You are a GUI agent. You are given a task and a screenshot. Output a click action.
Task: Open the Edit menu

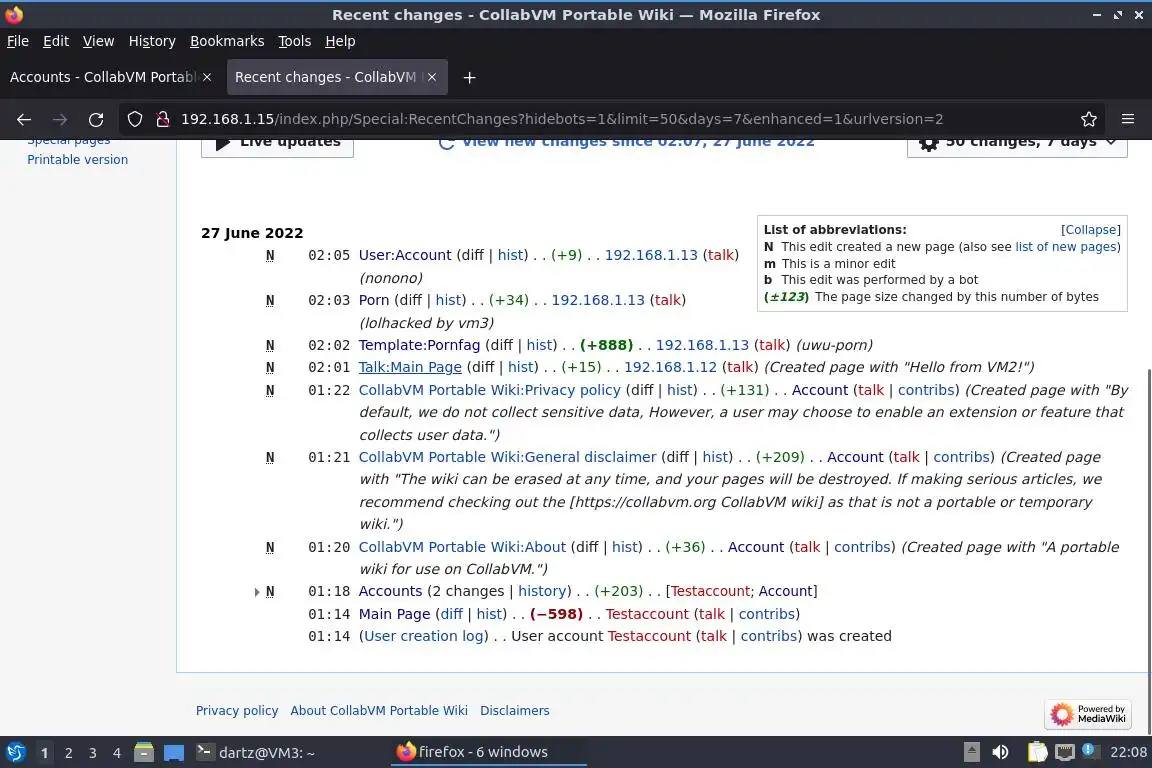tap(56, 41)
